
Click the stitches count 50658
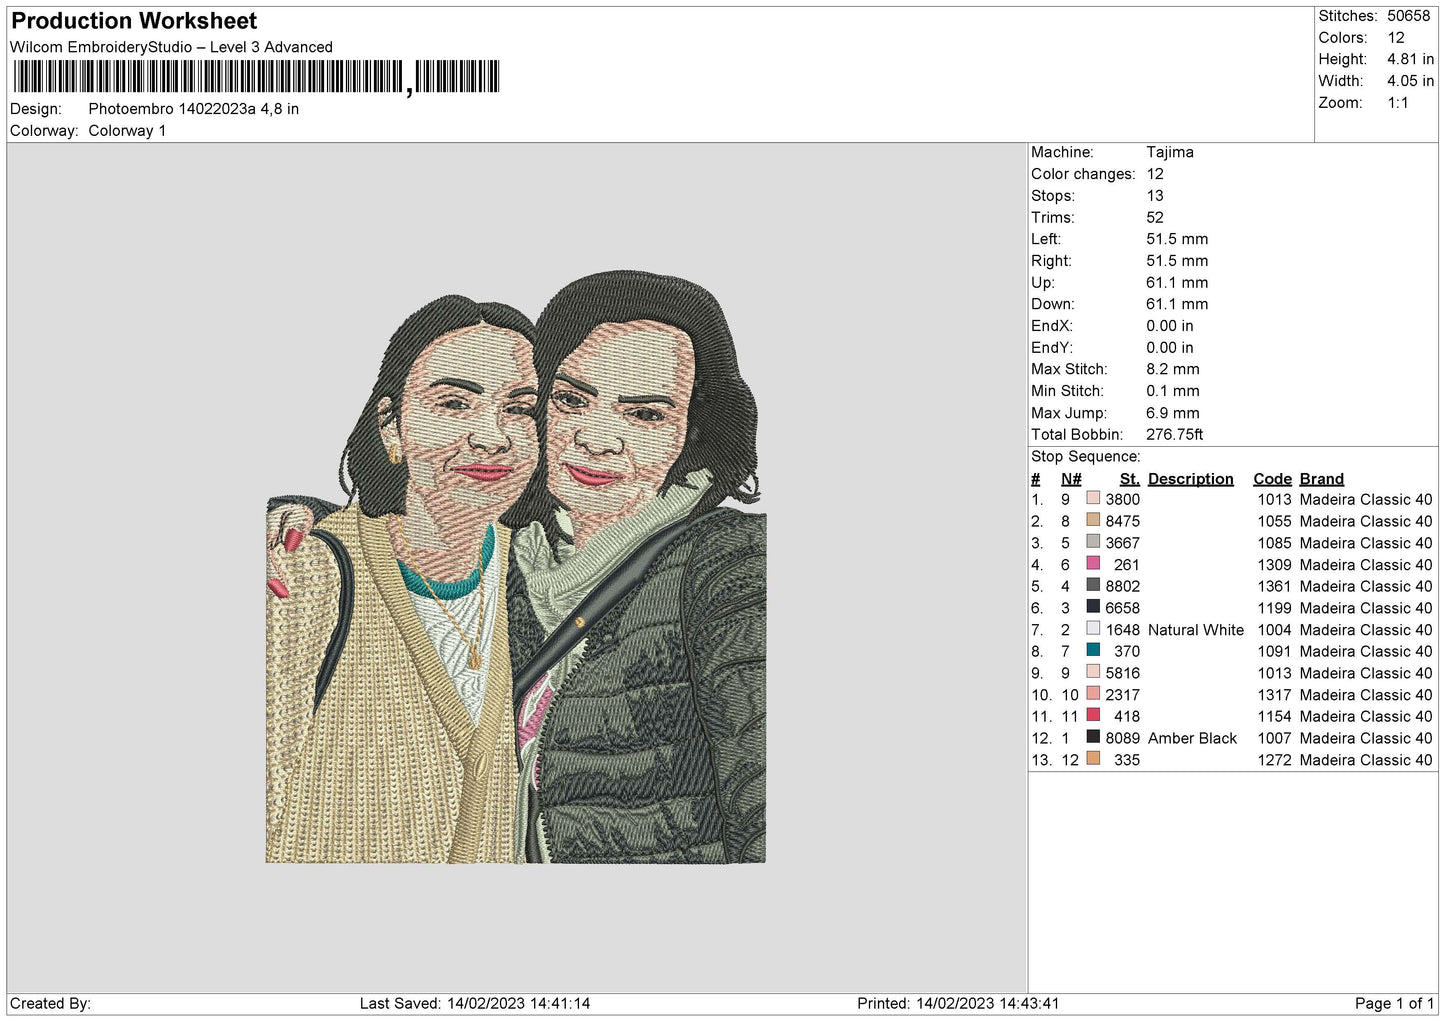(1408, 16)
